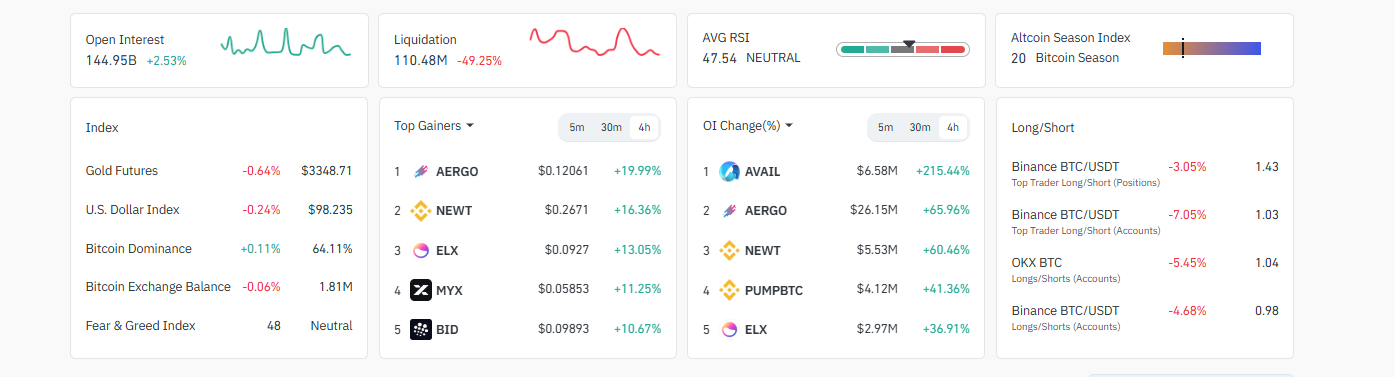Click the ELX coin icon in Top Gainers

click(420, 250)
